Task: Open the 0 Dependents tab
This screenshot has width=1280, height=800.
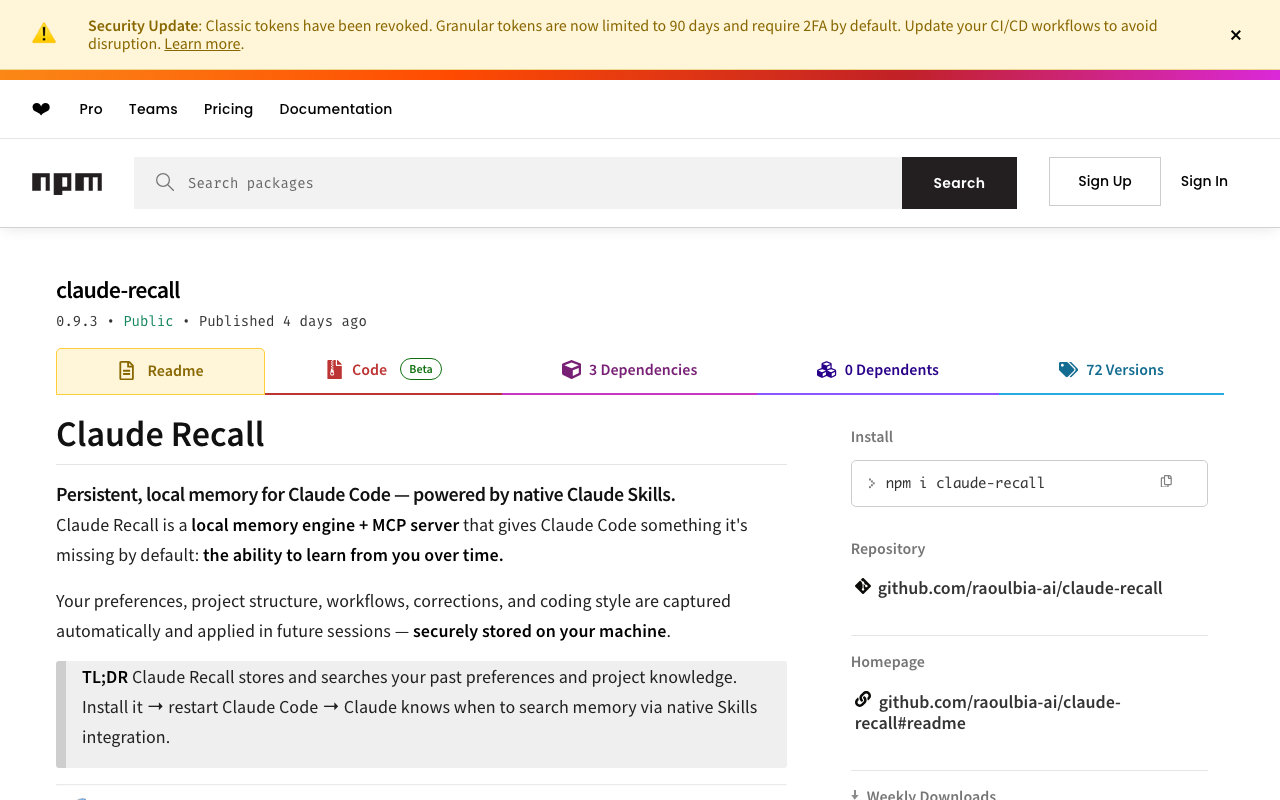Action: (878, 370)
